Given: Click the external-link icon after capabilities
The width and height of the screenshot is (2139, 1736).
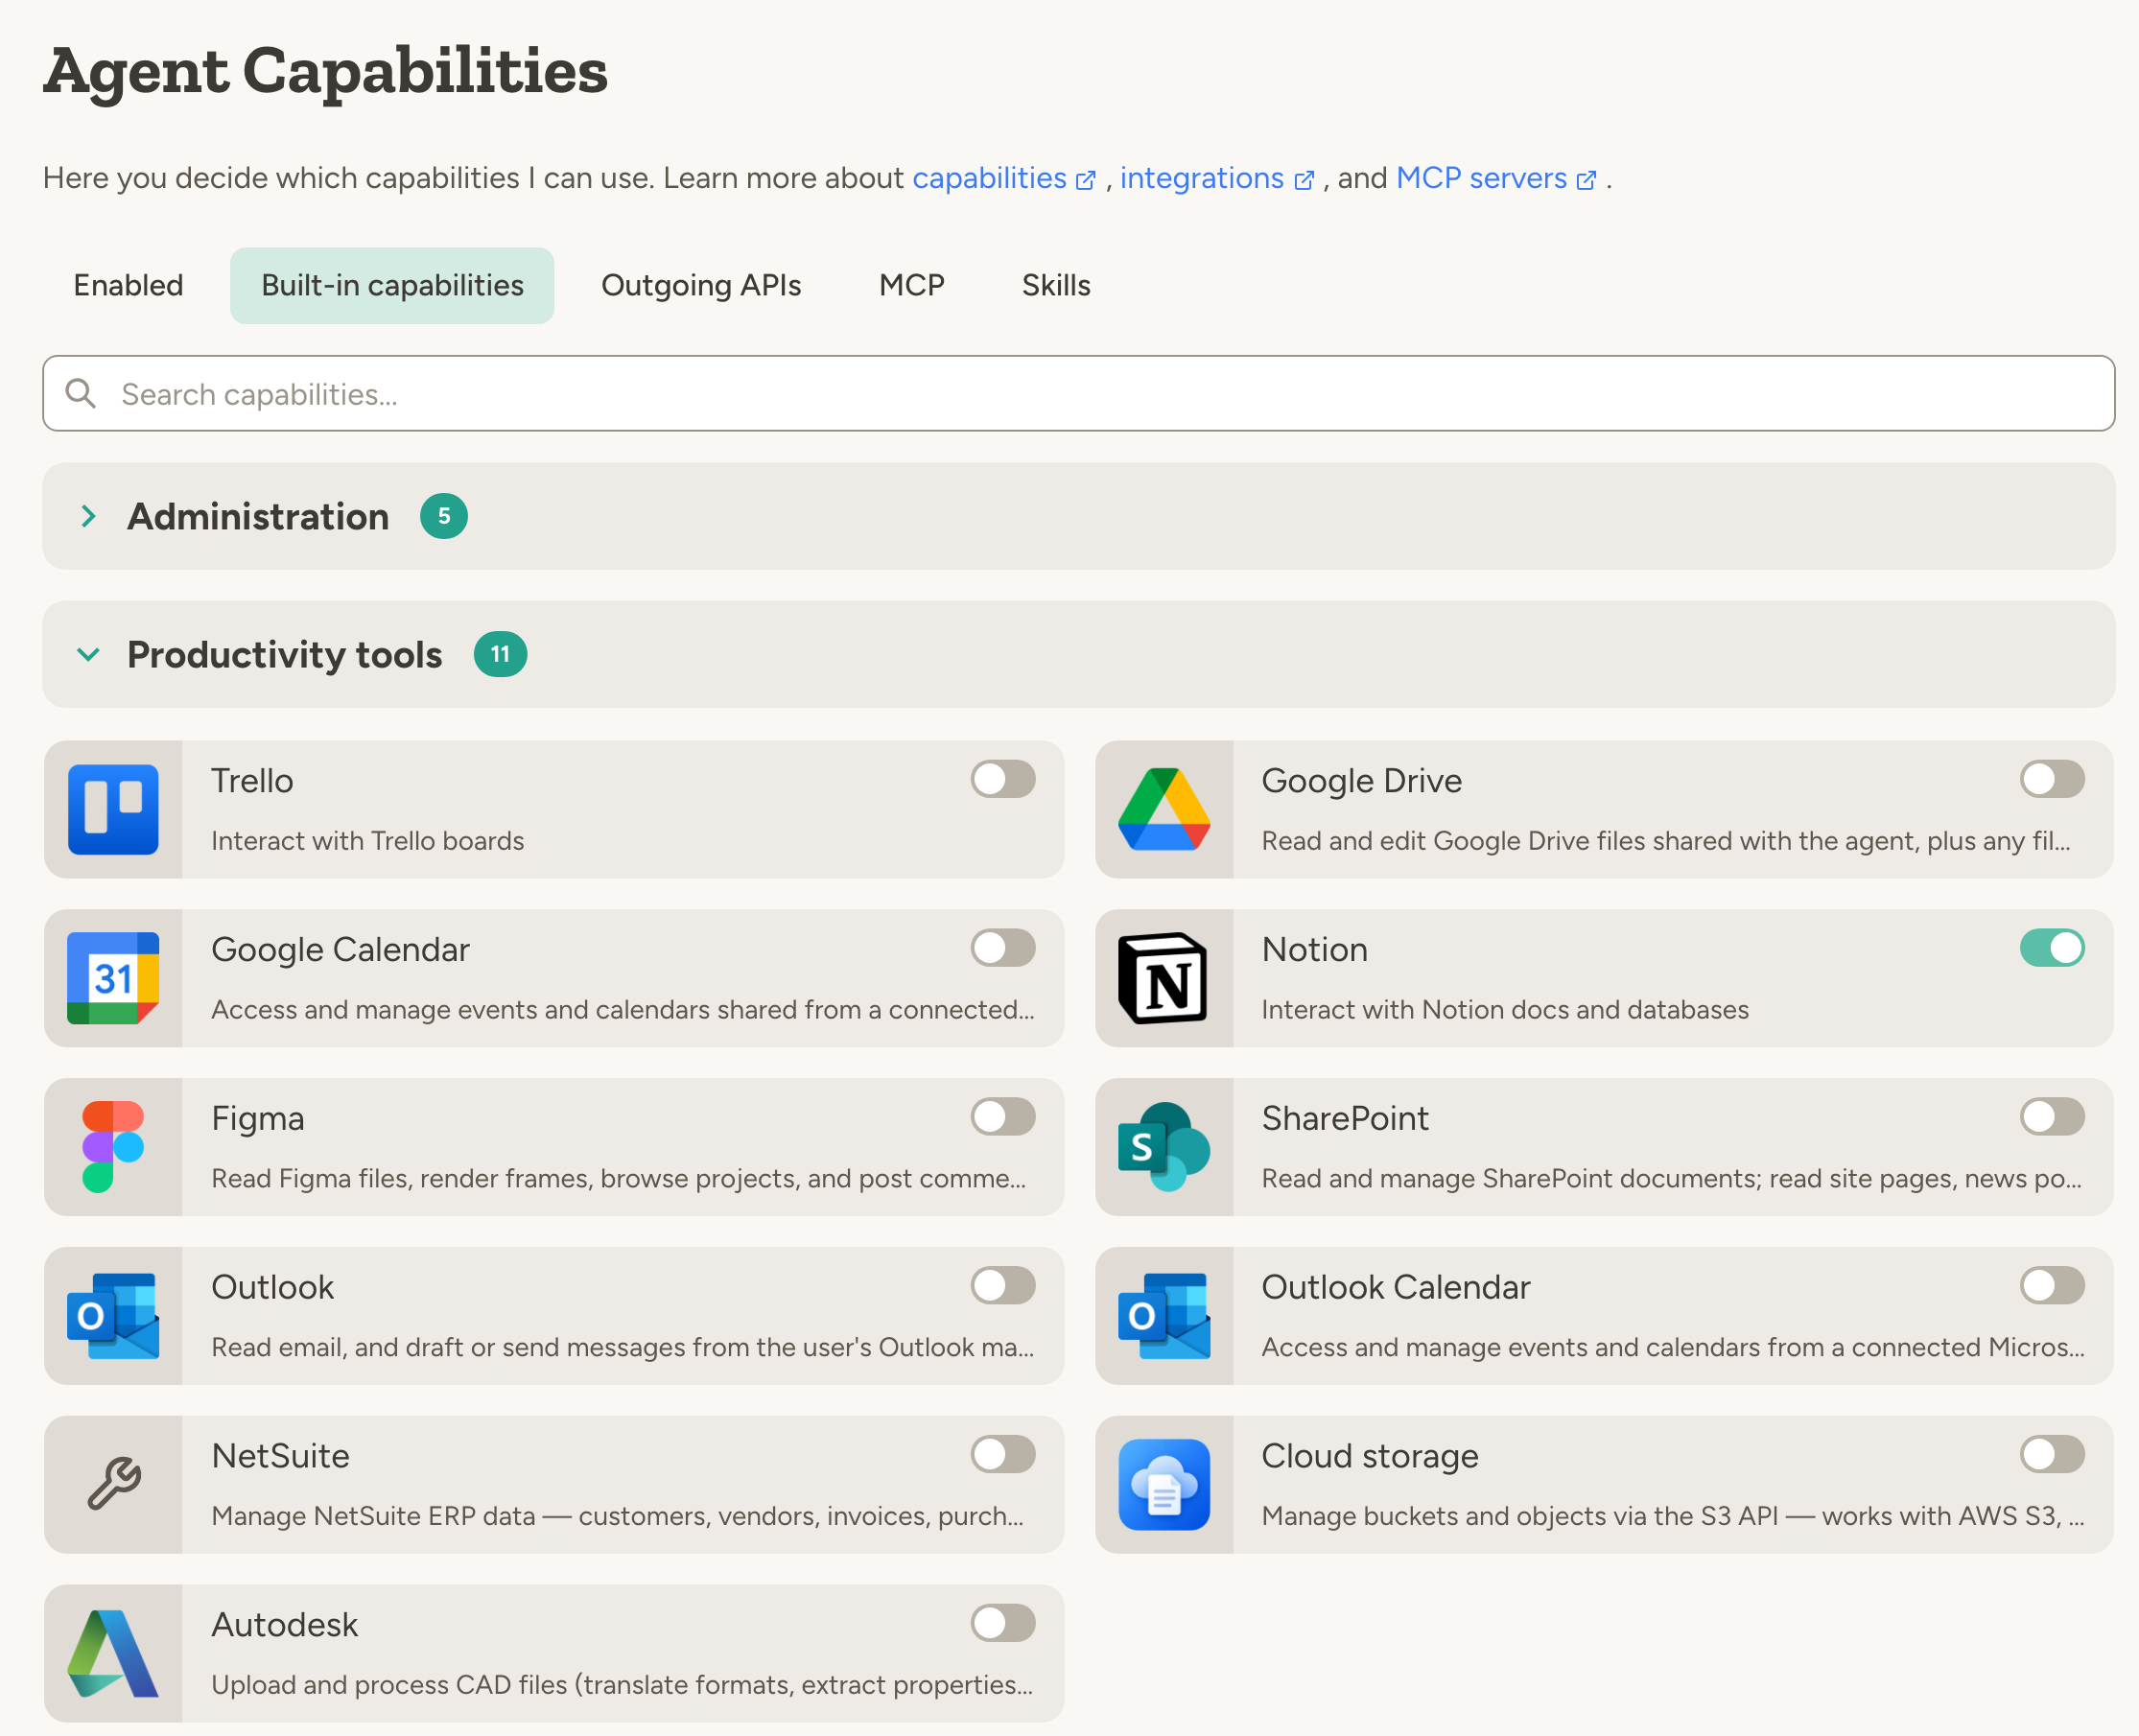Looking at the screenshot, I should click(x=1086, y=180).
